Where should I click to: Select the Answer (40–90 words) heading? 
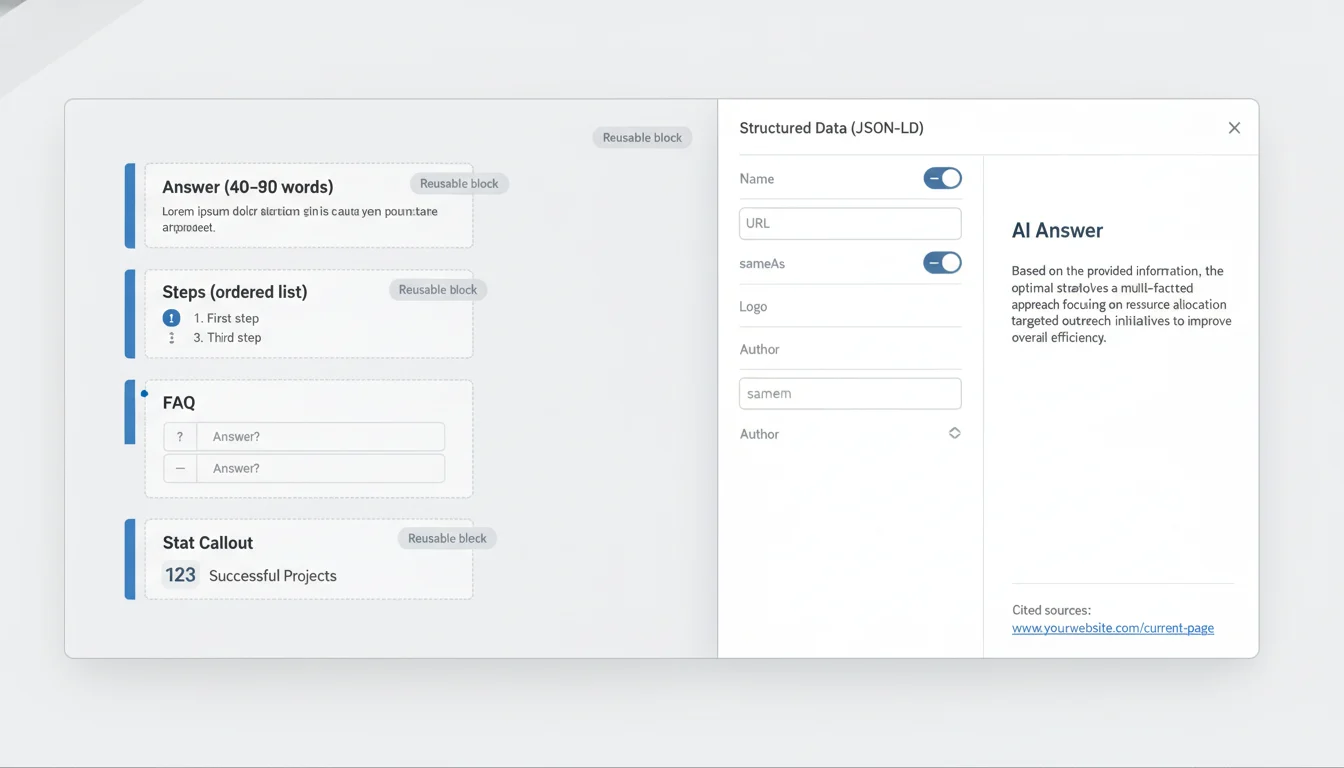[x=248, y=187]
